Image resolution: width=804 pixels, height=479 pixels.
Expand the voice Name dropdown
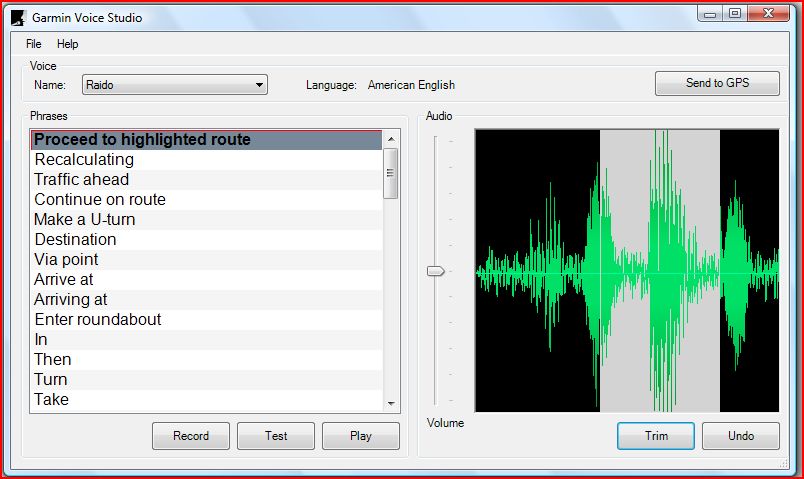click(x=175, y=85)
